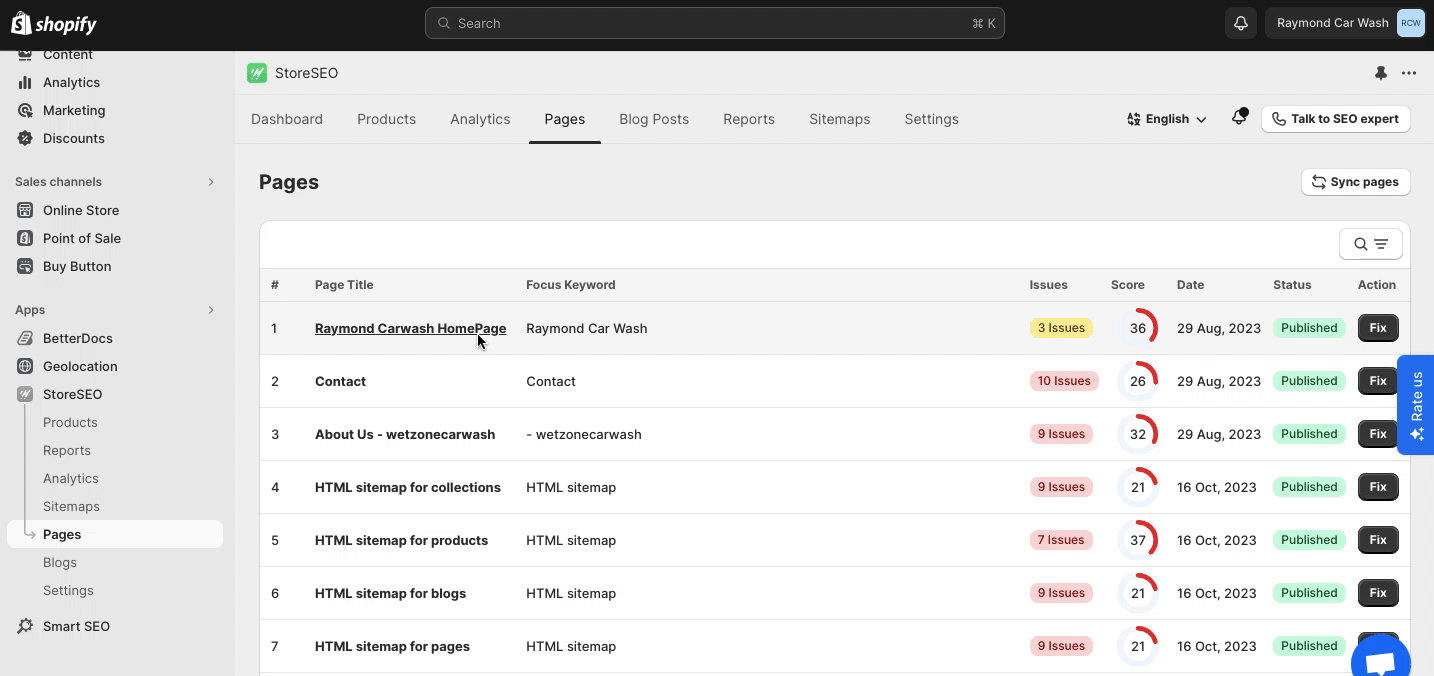The height and width of the screenshot is (676, 1434).
Task: Click the Rate us side tab
Action: [x=1416, y=405]
